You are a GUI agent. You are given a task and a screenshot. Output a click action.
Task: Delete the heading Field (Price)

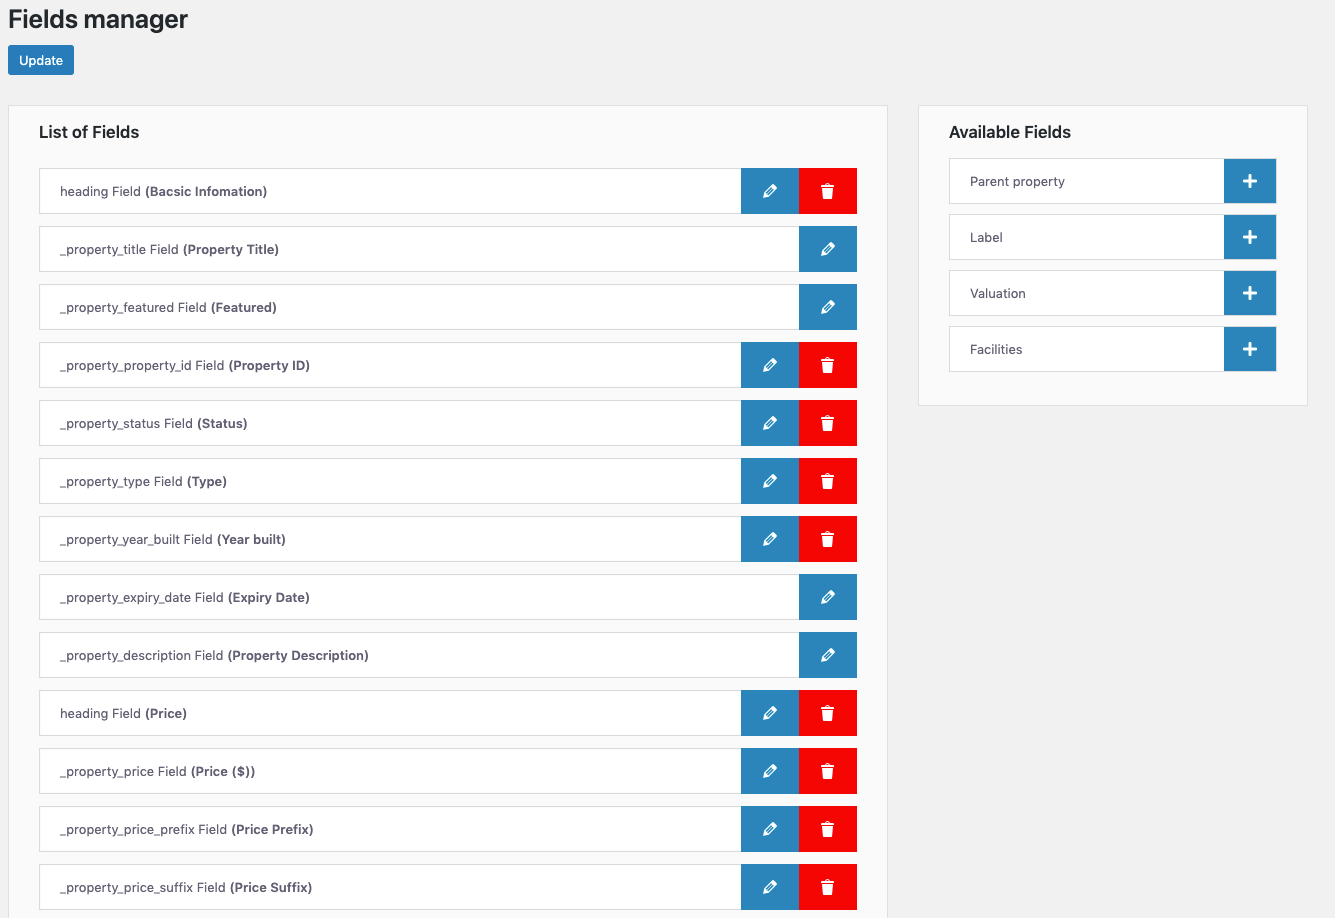click(827, 713)
